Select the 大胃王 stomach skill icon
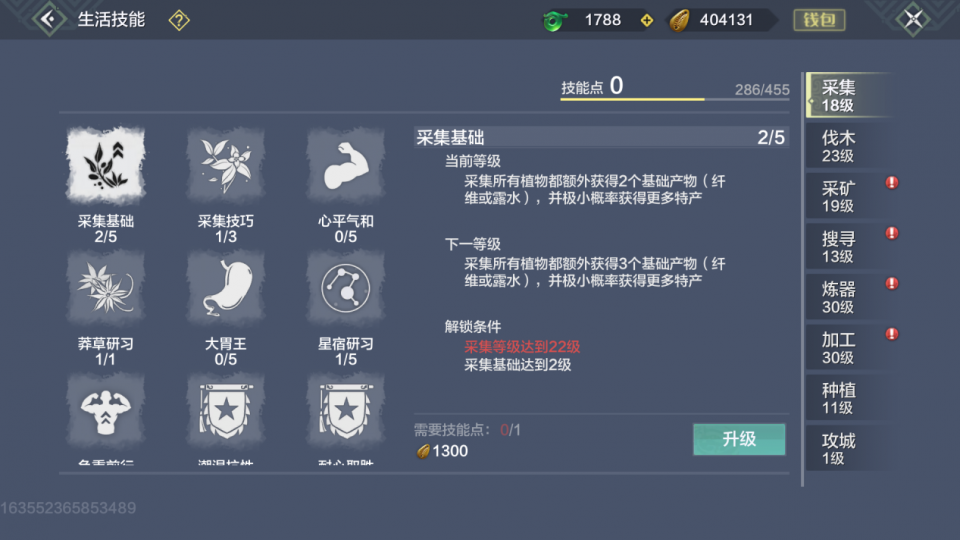Image resolution: width=960 pixels, height=540 pixels. coord(225,288)
